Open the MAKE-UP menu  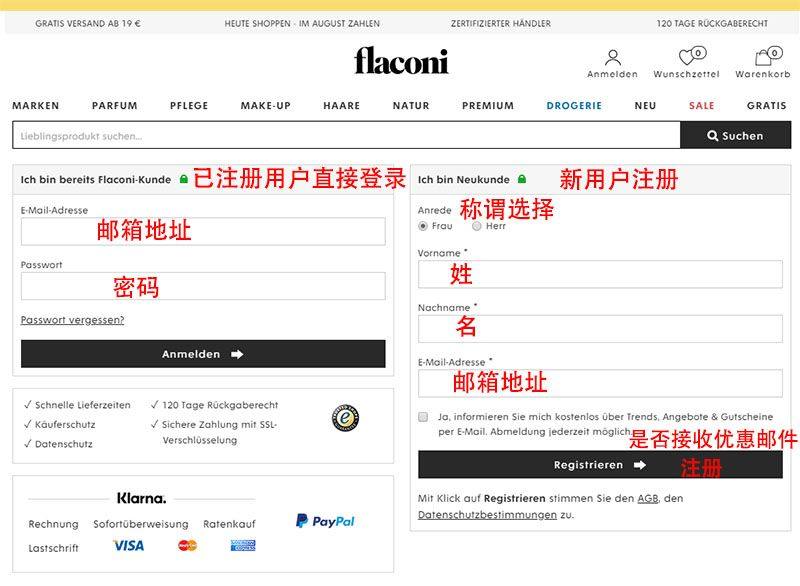coord(265,106)
